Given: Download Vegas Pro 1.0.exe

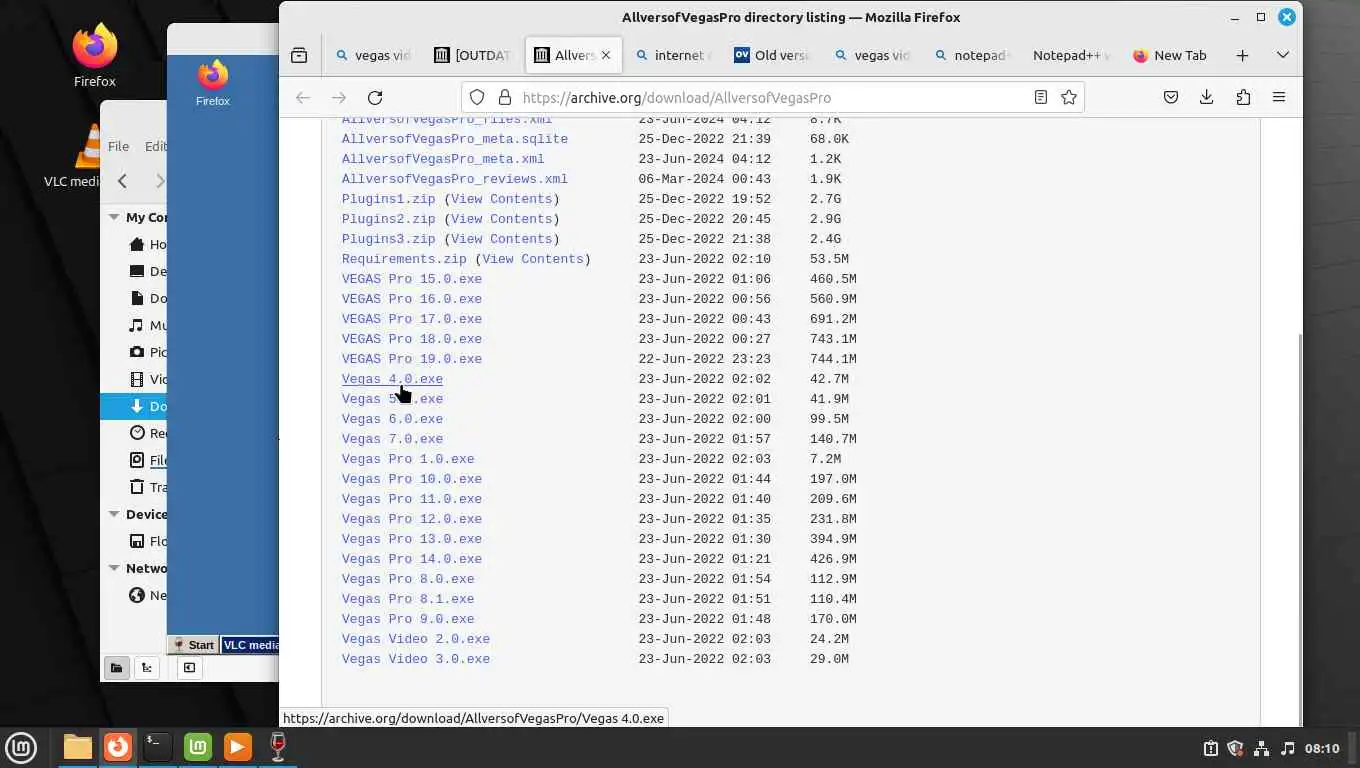Looking at the screenshot, I should click(x=408, y=459).
